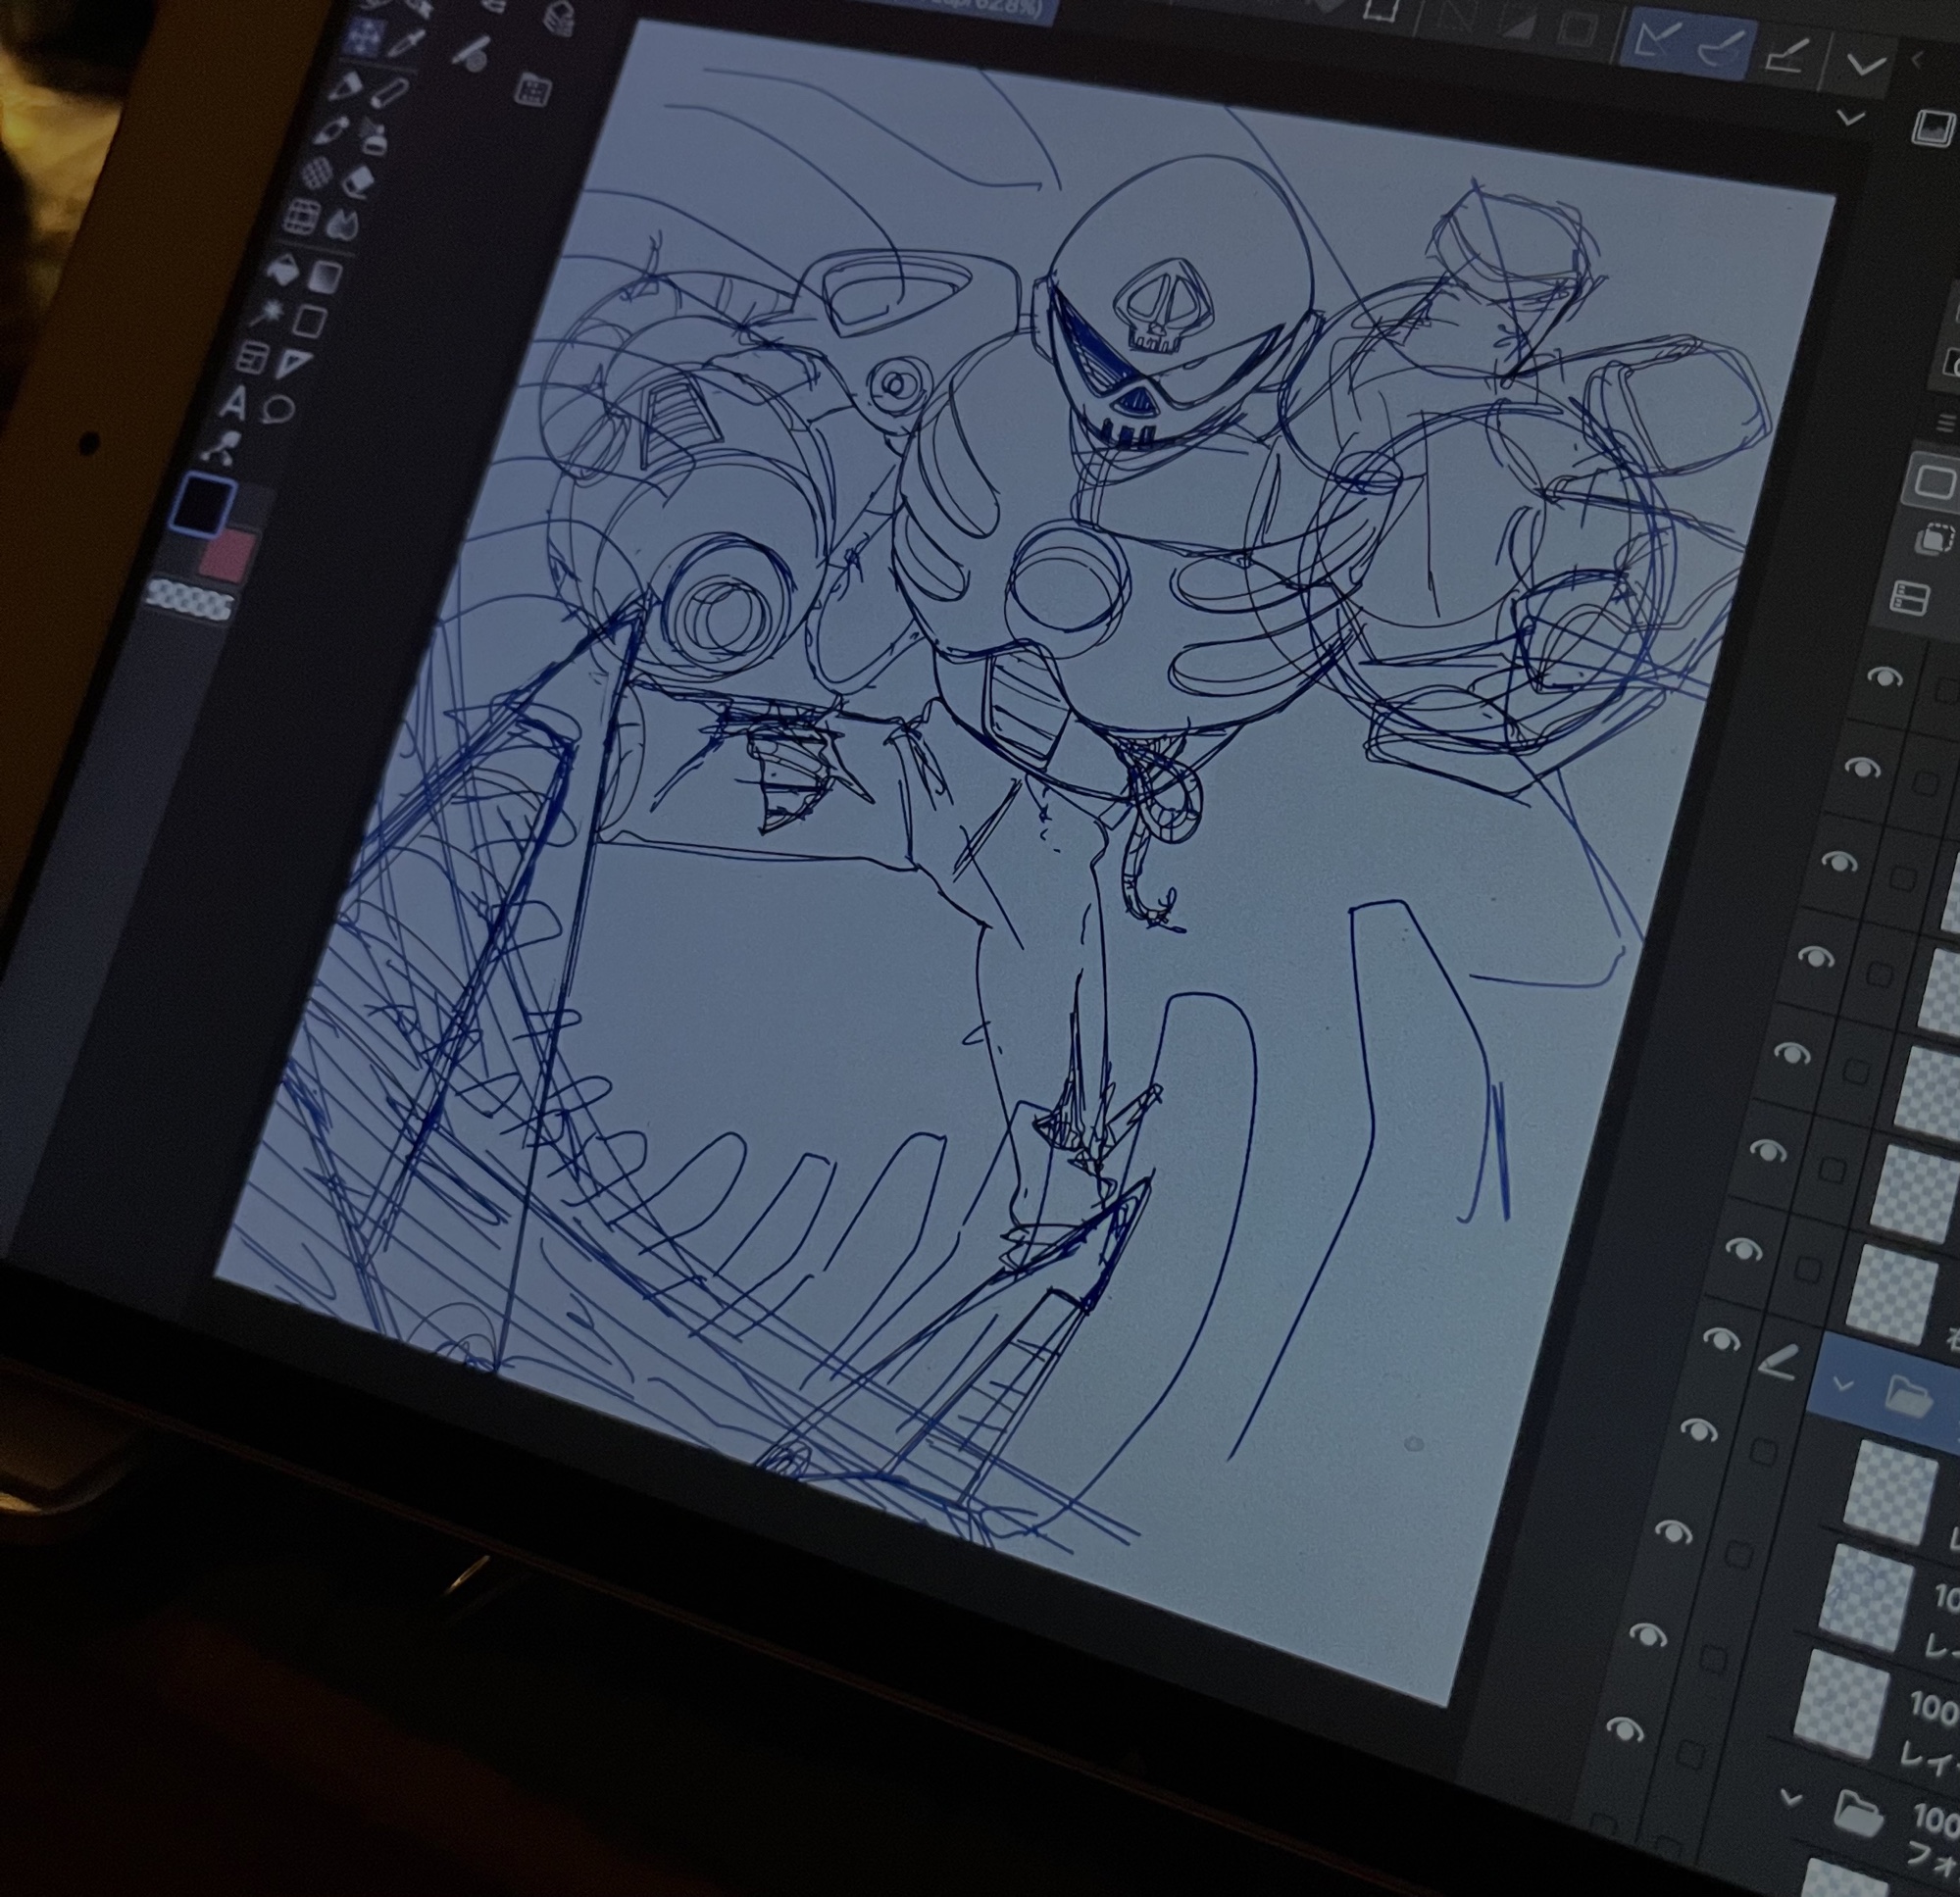Collapse the bottom layer folder arrow
The image size is (1960, 1897).
point(1792,1799)
